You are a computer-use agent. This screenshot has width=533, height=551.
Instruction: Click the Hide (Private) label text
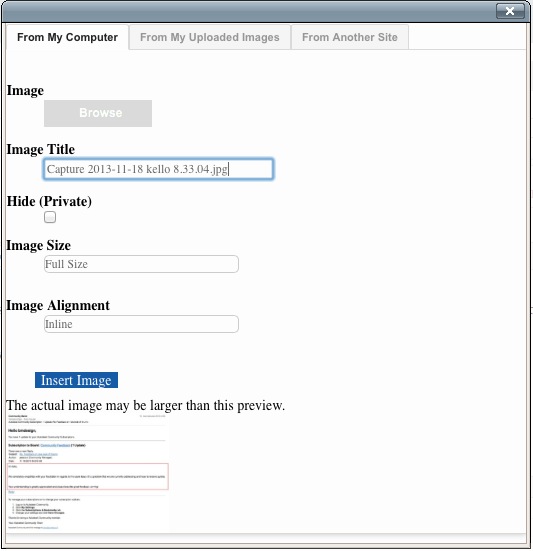click(49, 201)
